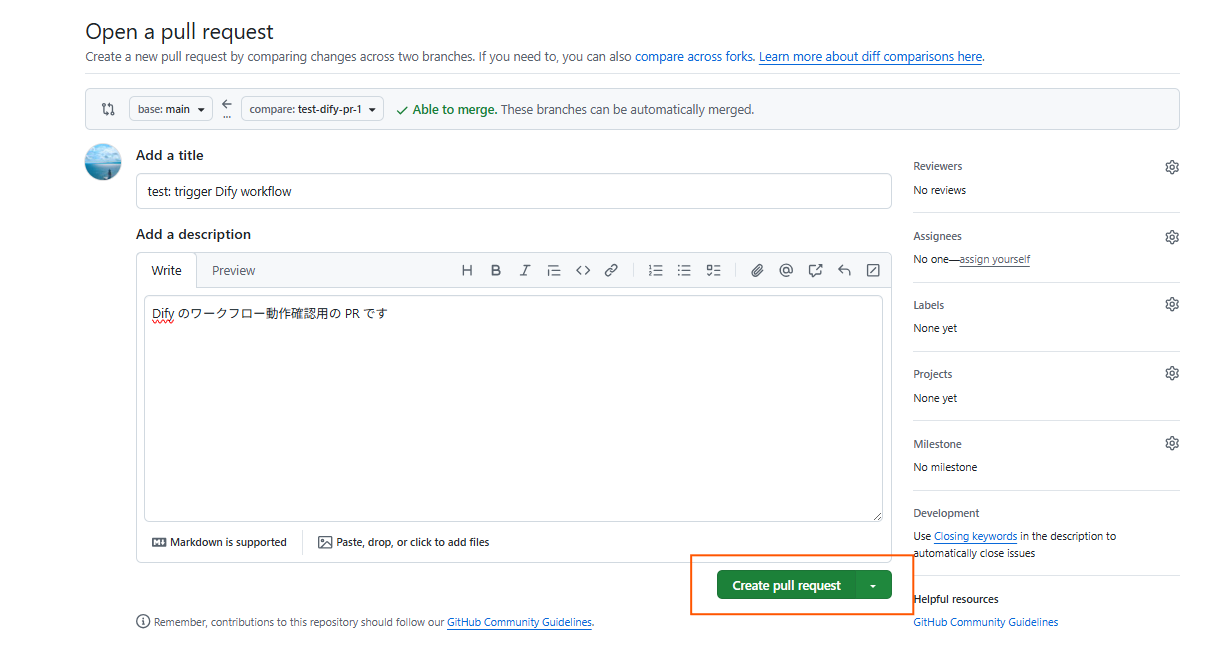Open Milestone gear settings
This screenshot has height=662, width=1232.
(x=1172, y=443)
